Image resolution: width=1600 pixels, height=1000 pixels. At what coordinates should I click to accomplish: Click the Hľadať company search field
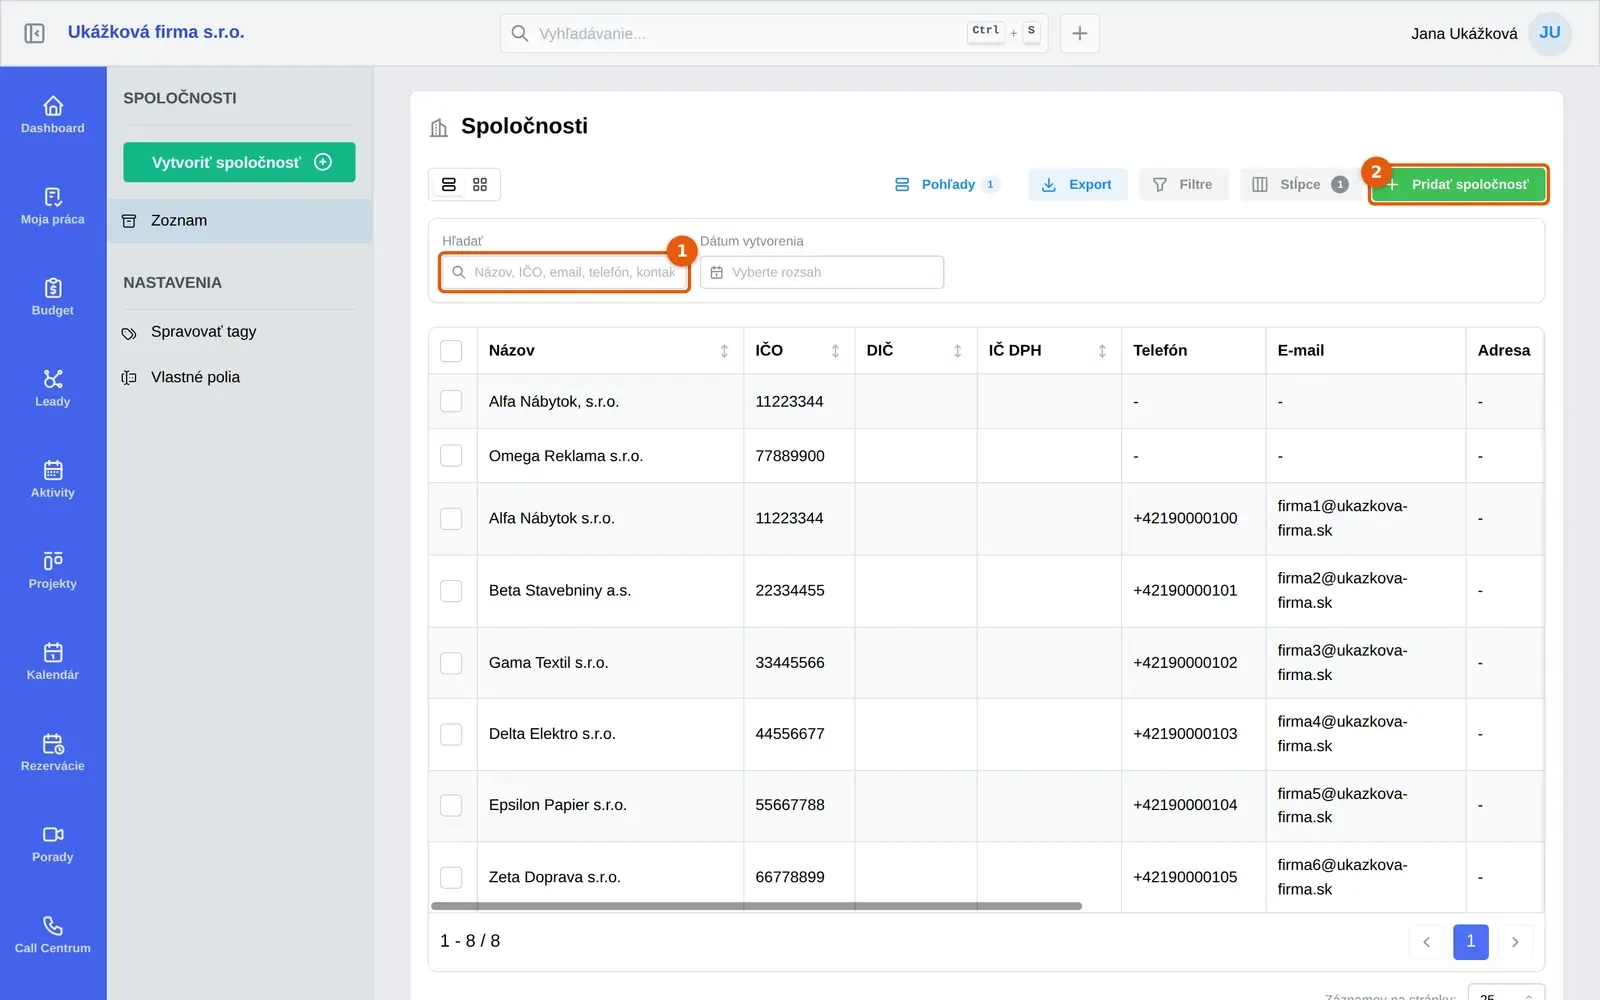[x=565, y=272]
